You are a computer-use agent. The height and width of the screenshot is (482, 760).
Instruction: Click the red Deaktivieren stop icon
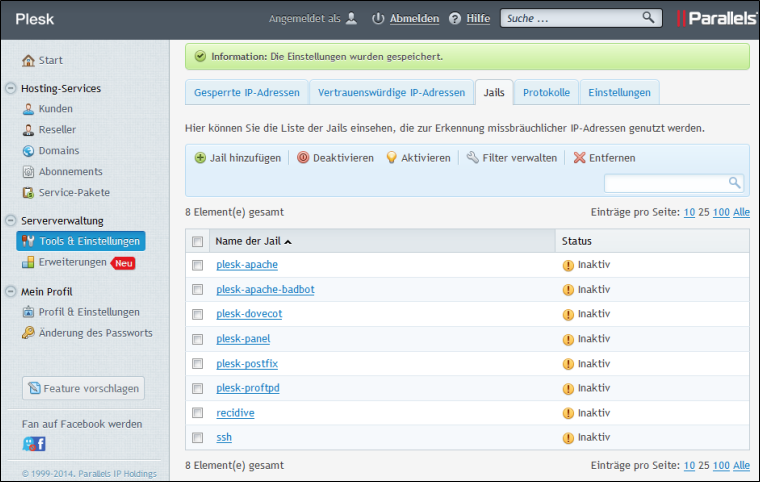[x=303, y=158]
